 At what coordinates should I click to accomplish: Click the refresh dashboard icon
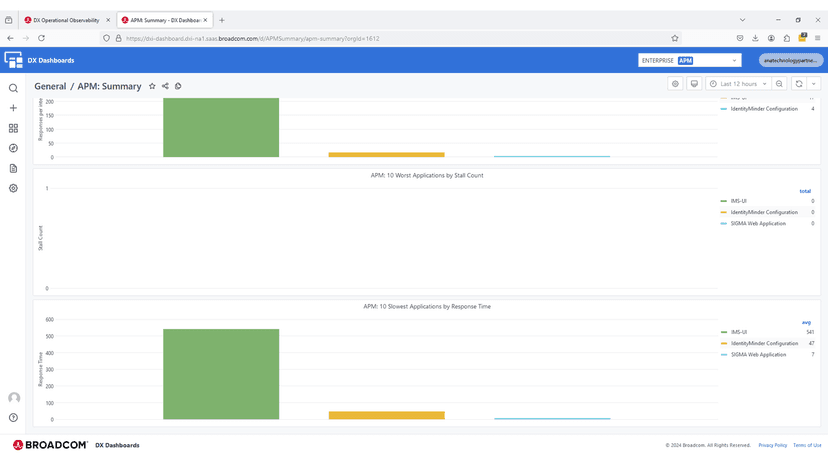point(799,84)
